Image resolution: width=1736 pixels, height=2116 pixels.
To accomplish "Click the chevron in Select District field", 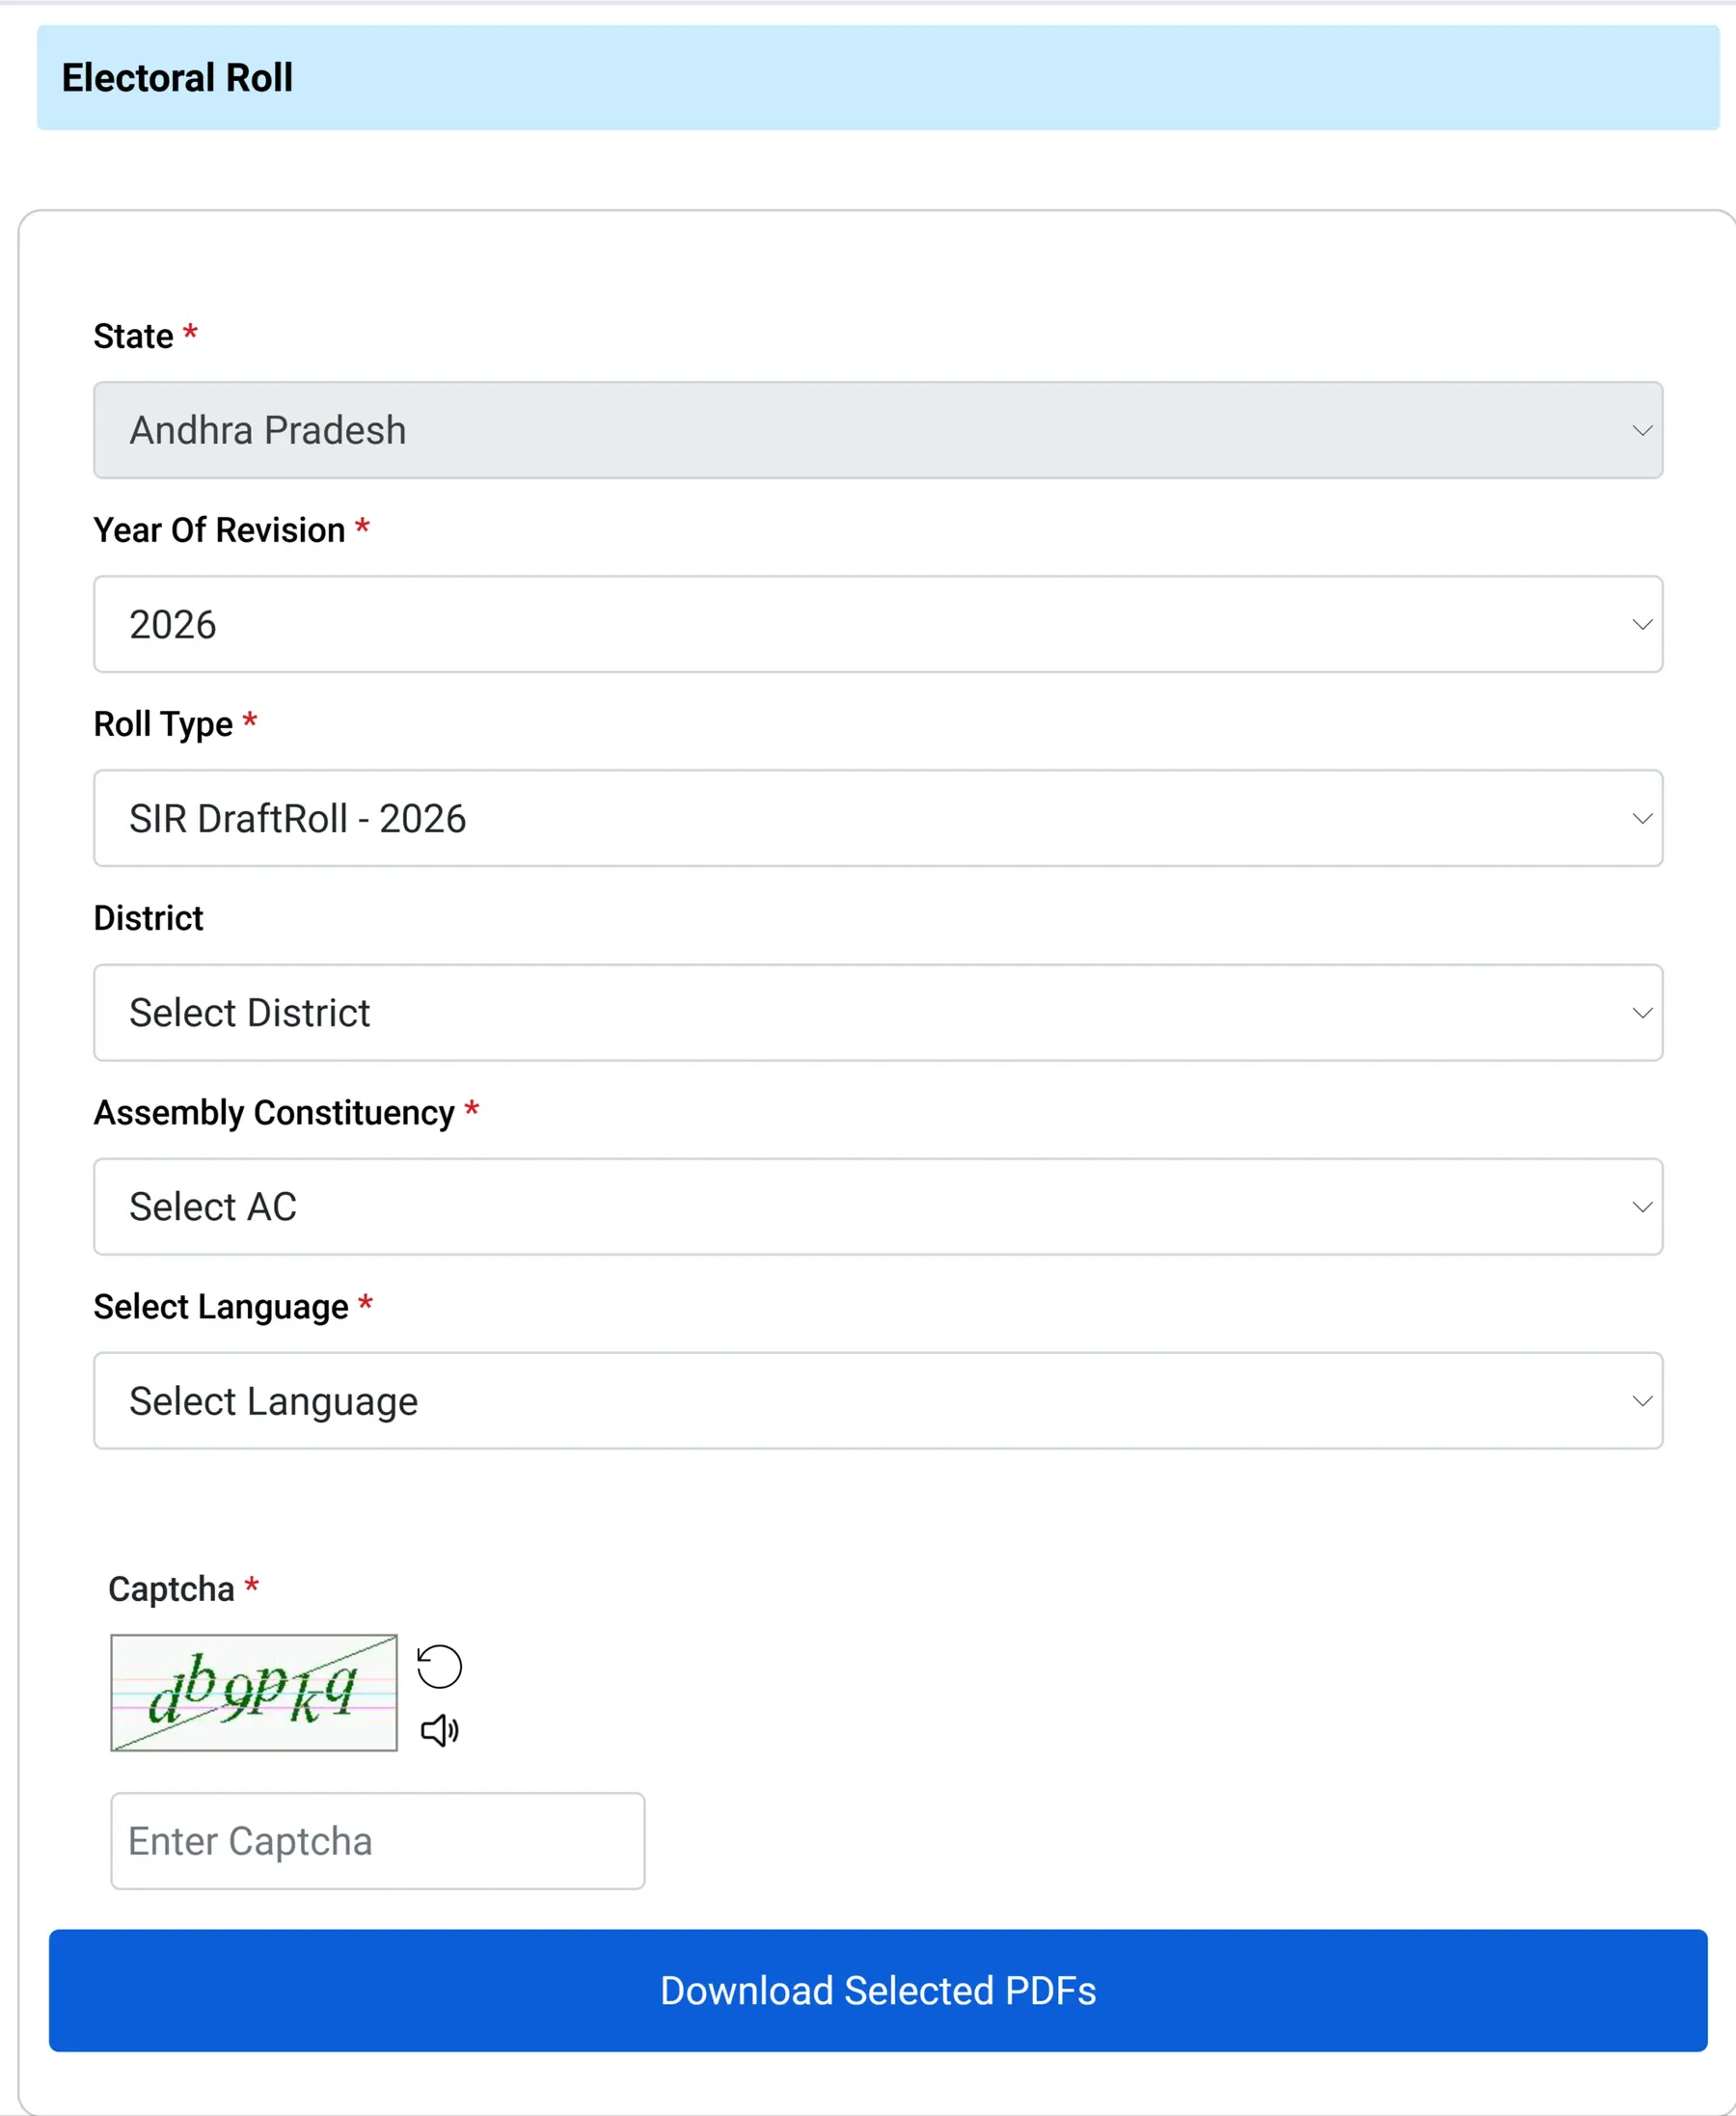I will coord(1642,1012).
